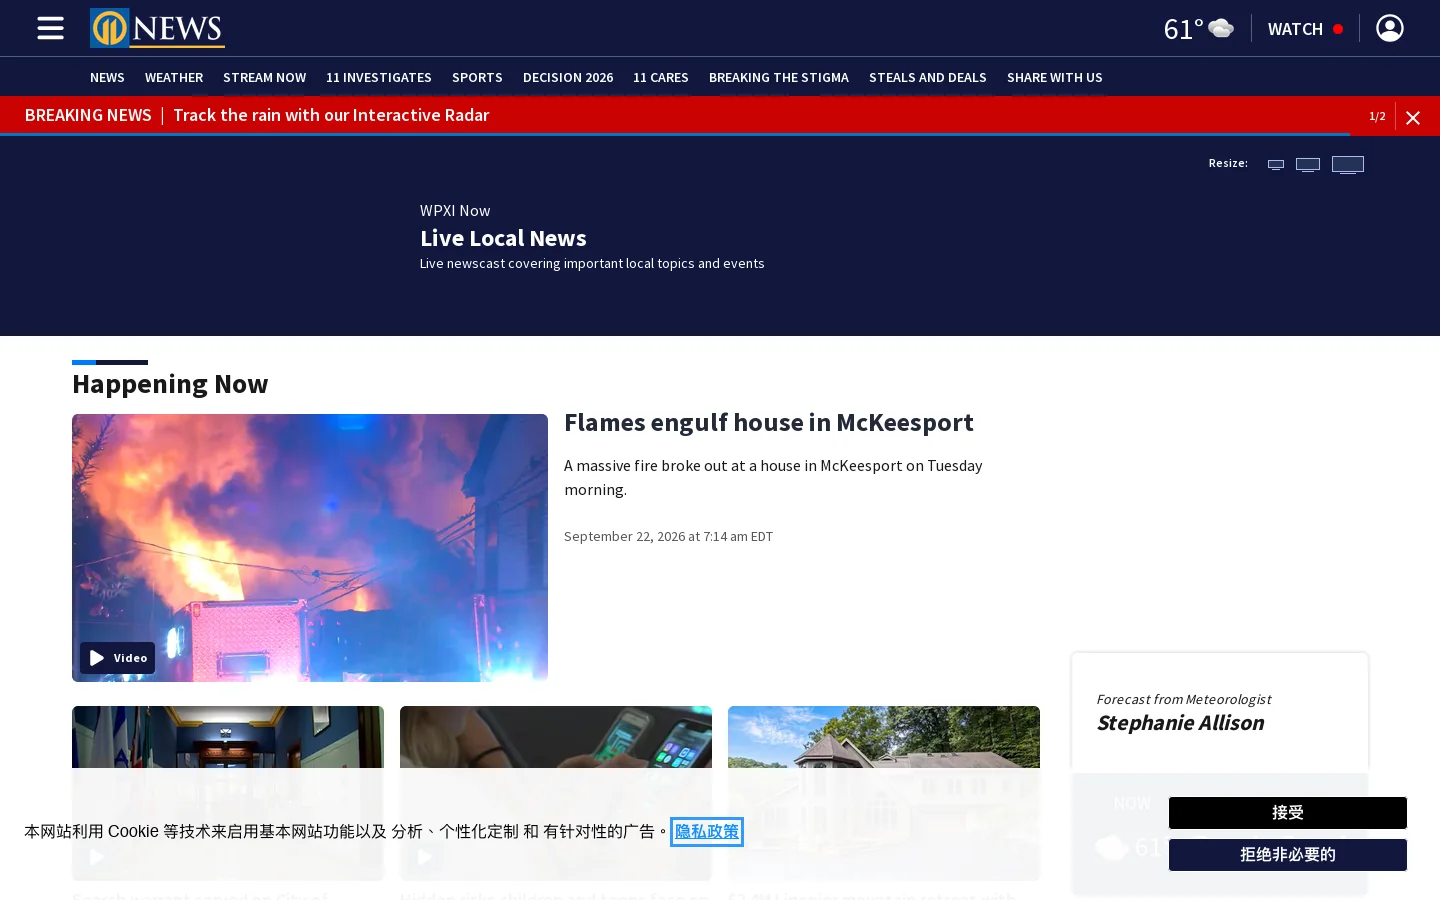Open the hamburger menu icon
The height and width of the screenshot is (900, 1440).
[50, 28]
